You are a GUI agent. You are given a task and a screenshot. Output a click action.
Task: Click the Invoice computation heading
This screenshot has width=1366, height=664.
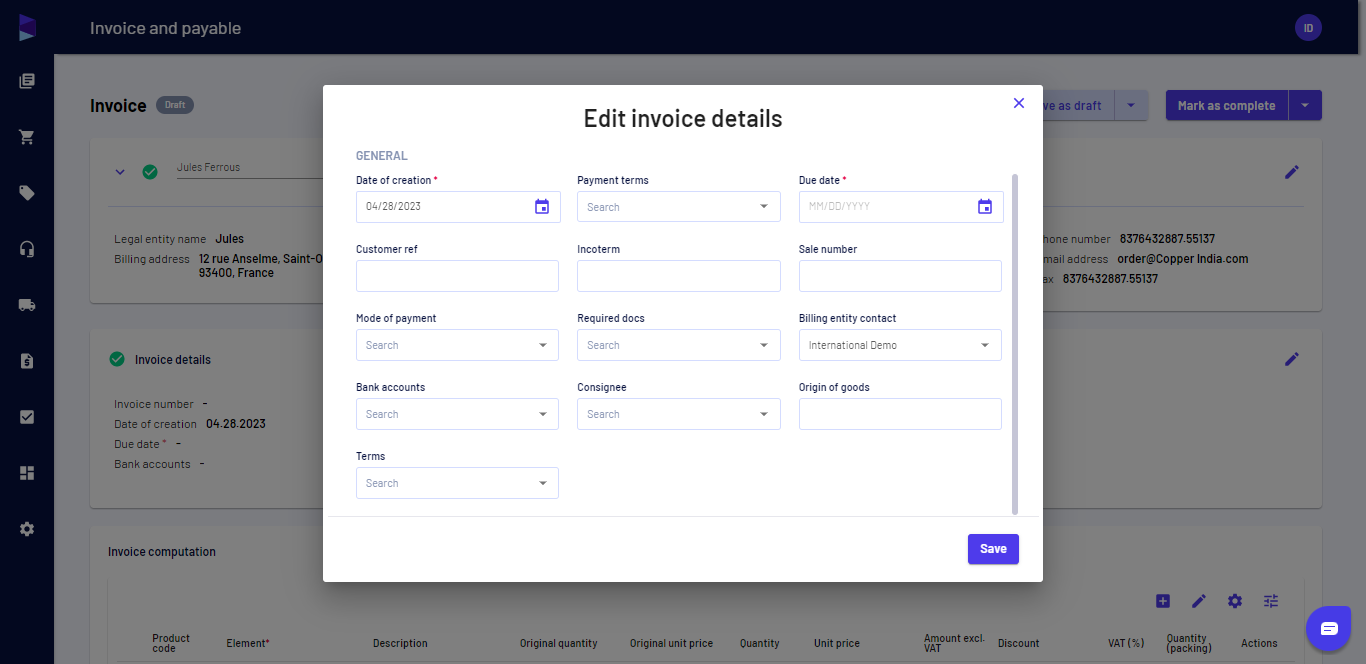[x=162, y=552]
